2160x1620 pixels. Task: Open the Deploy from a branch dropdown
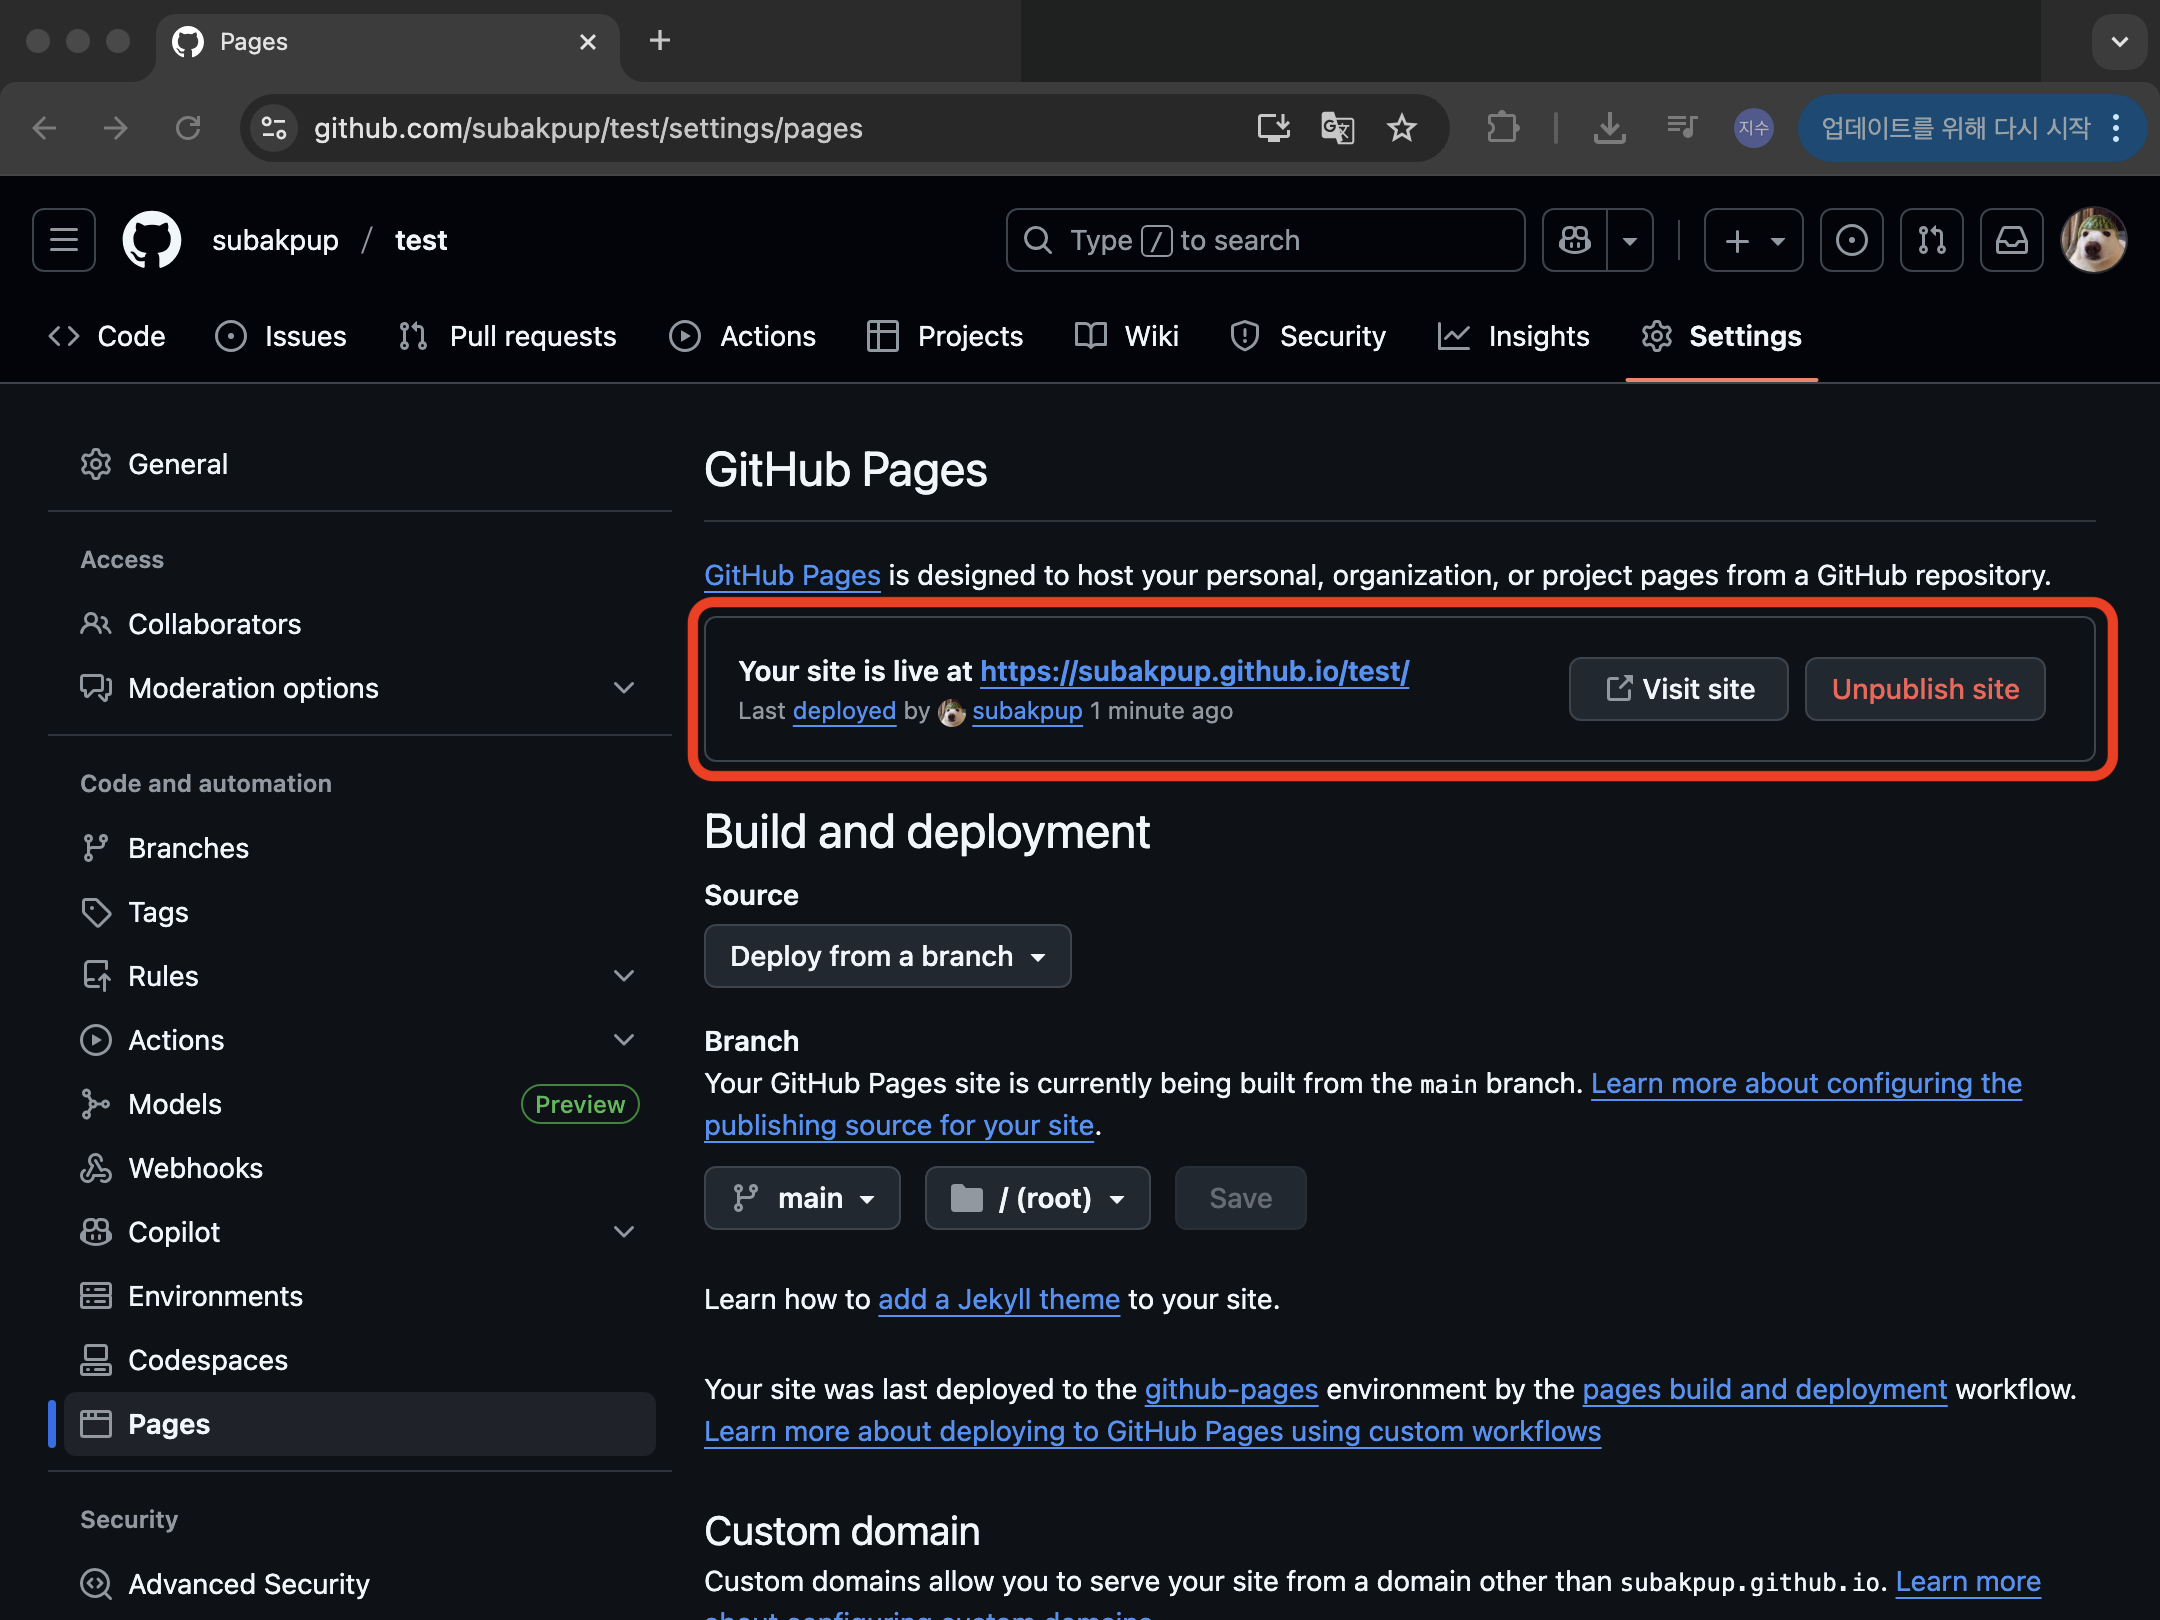(x=887, y=956)
